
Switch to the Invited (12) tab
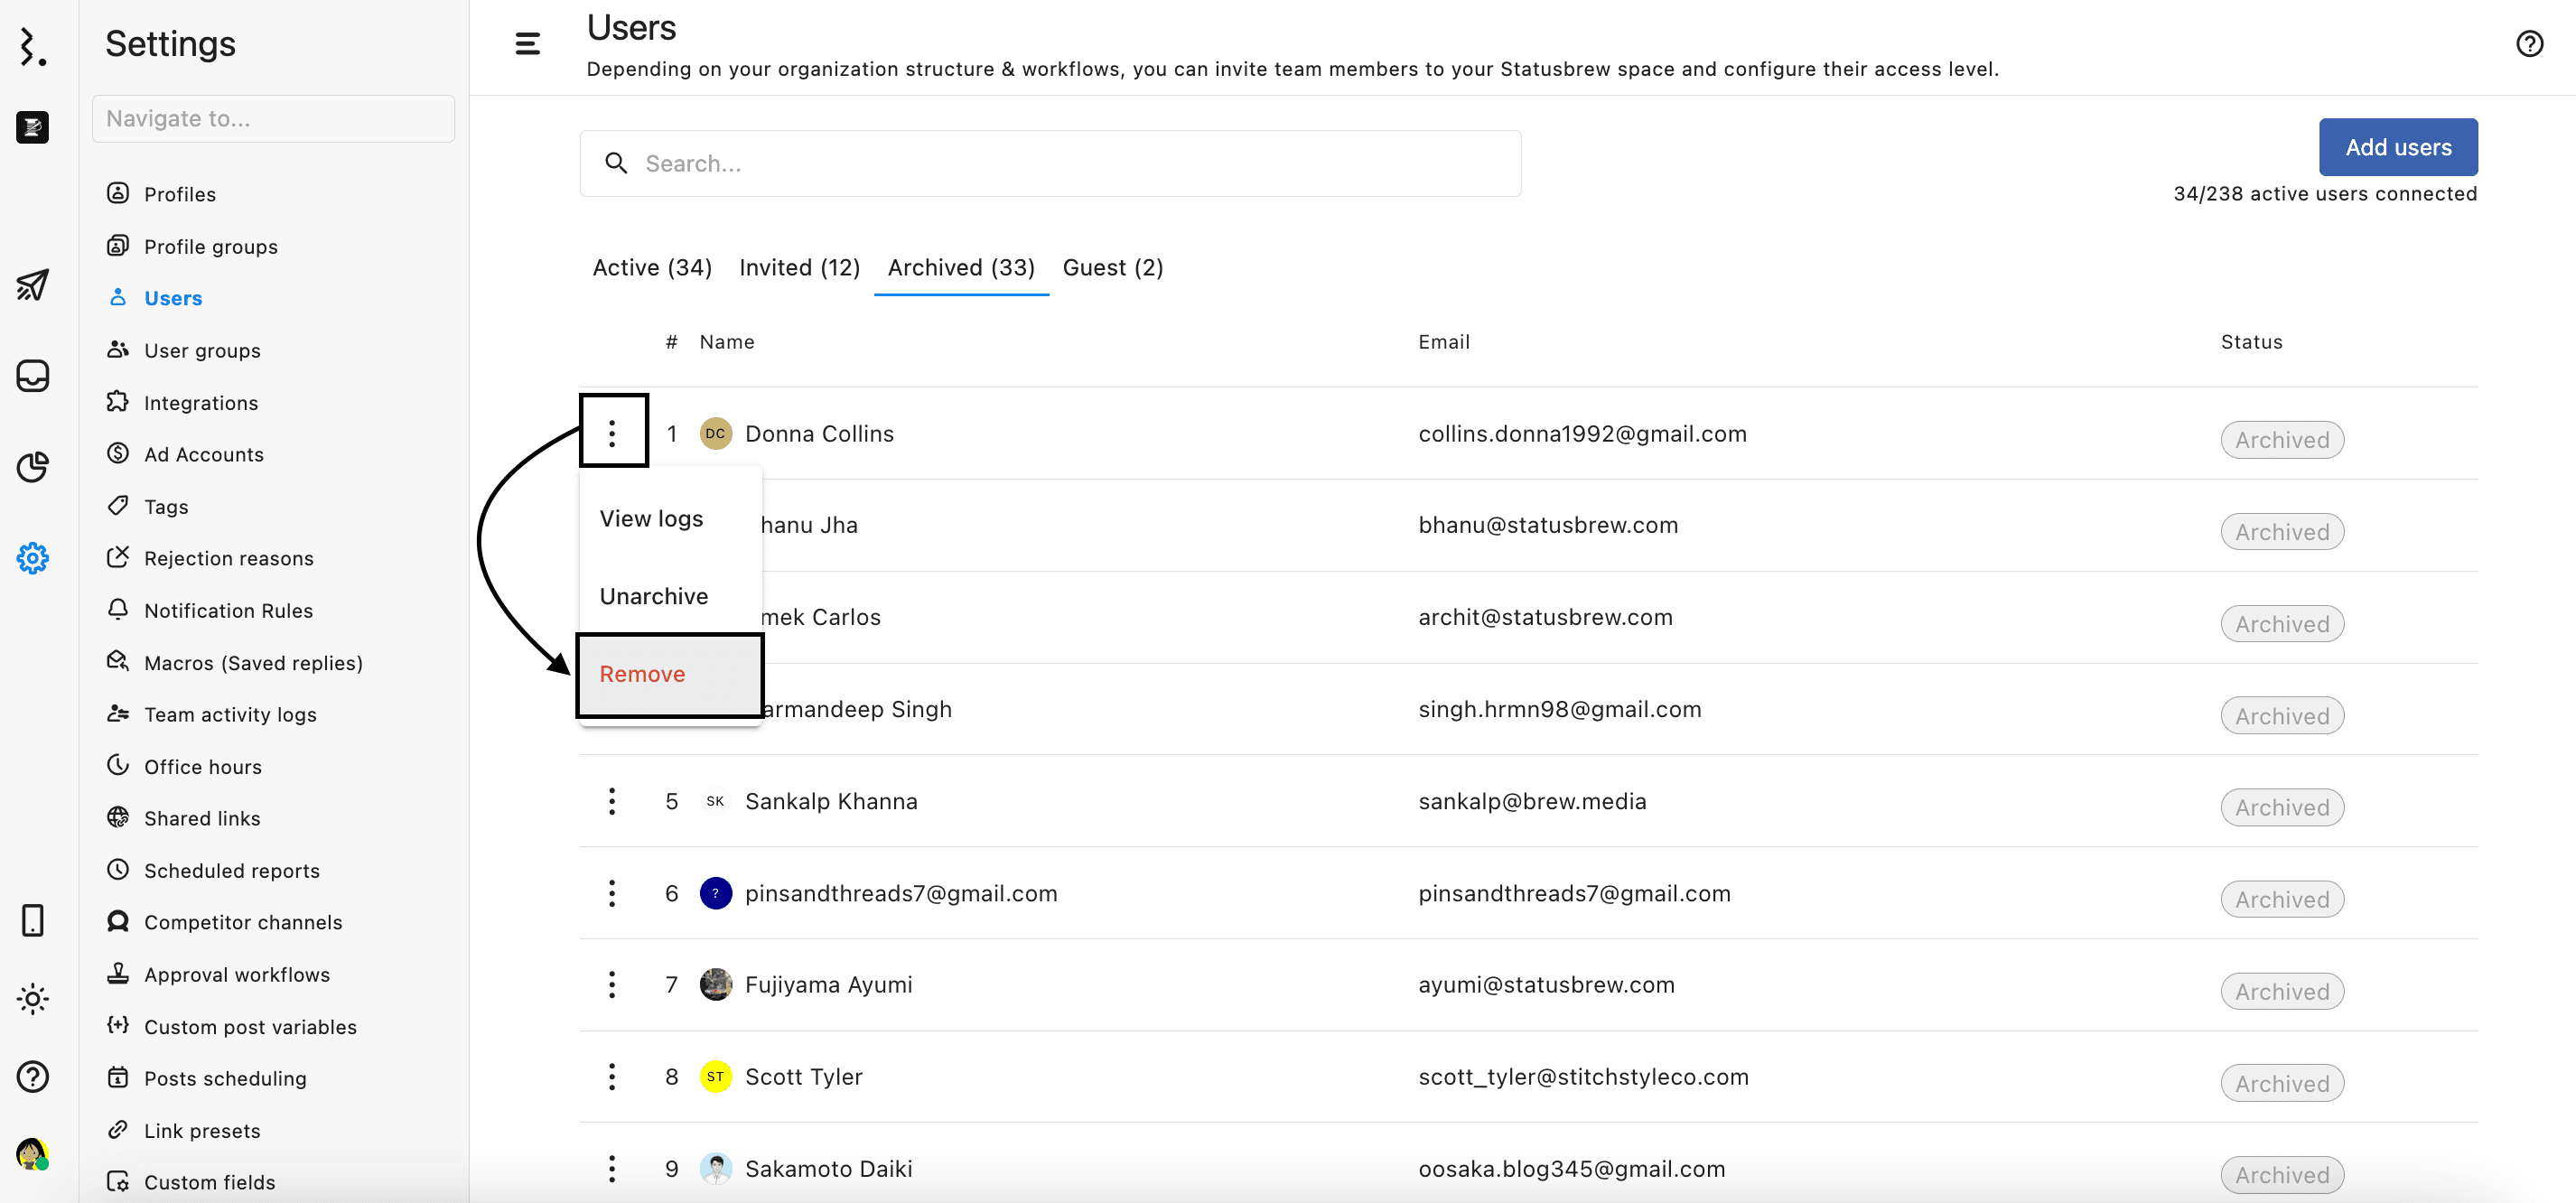click(799, 268)
